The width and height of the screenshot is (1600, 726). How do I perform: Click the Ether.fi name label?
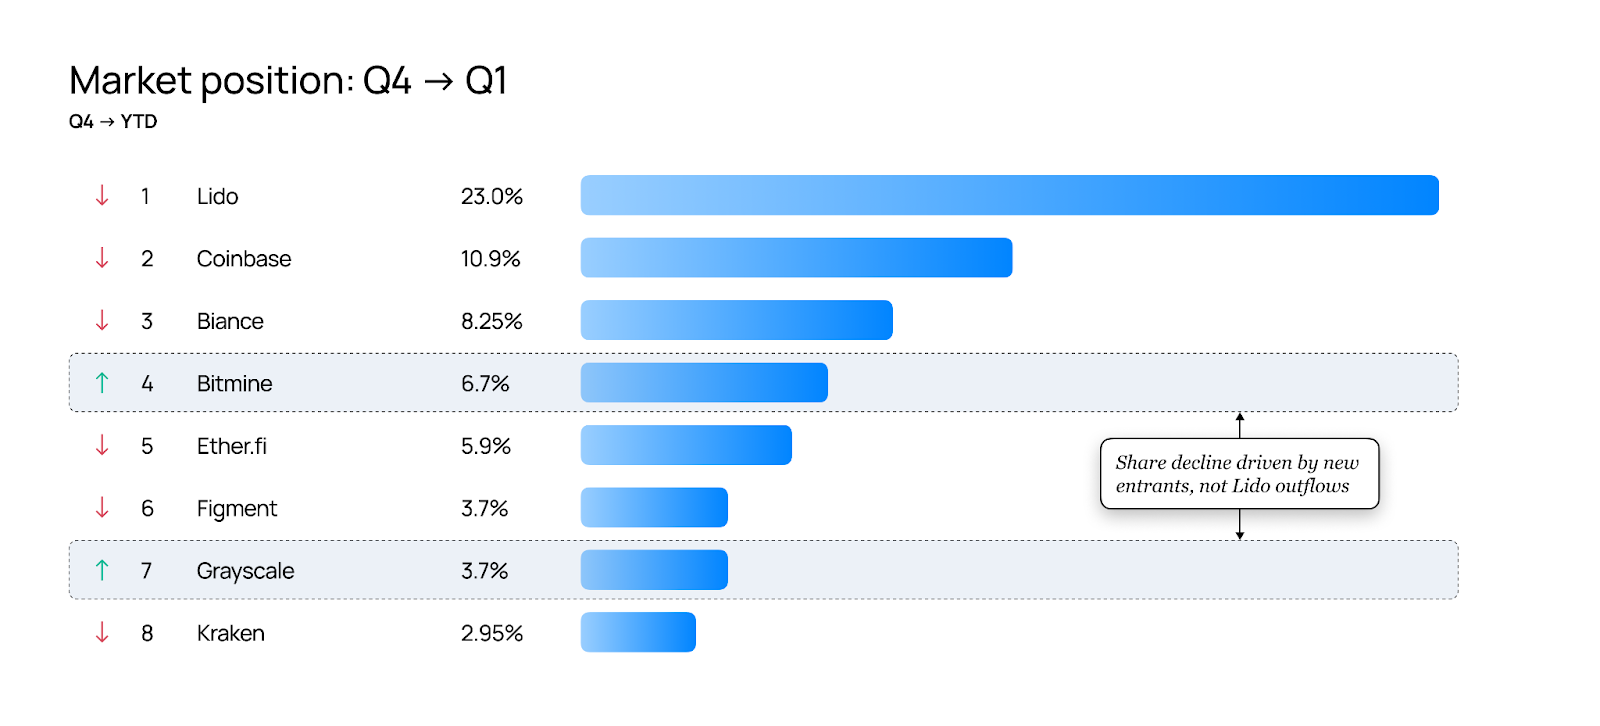click(x=231, y=446)
